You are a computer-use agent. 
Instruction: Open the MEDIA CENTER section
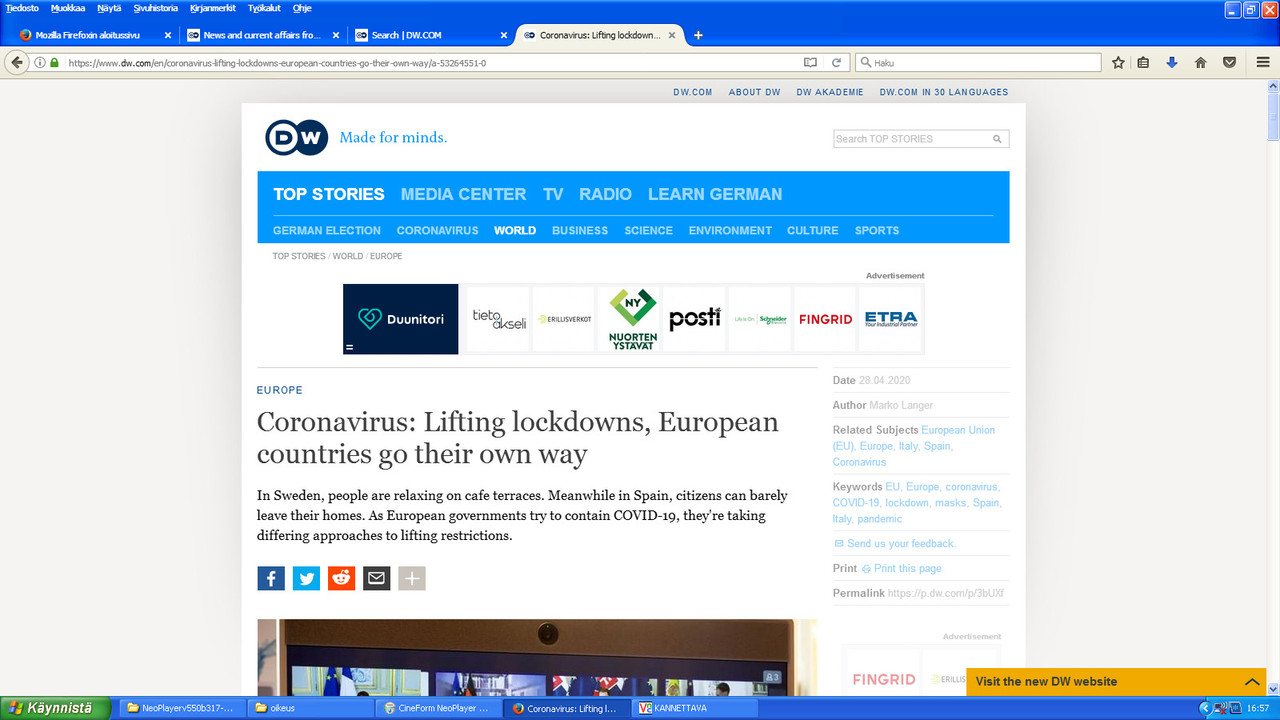[463, 194]
